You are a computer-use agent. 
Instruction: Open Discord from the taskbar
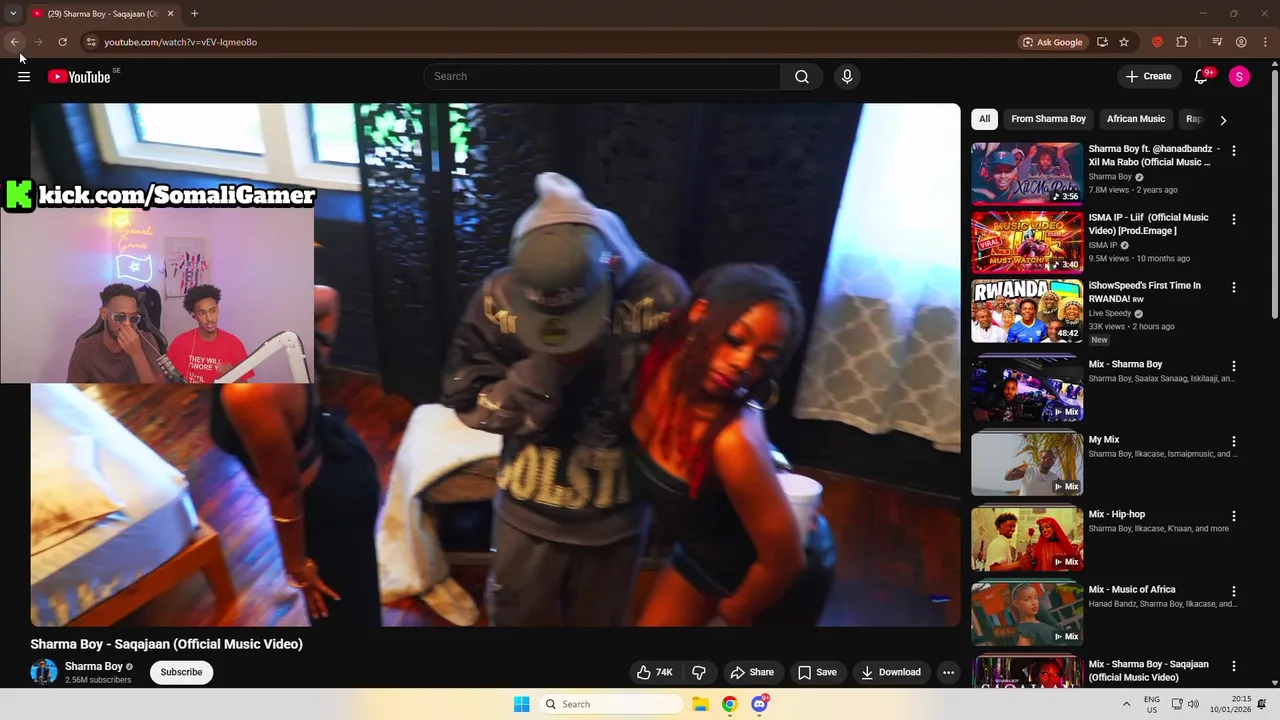point(759,704)
